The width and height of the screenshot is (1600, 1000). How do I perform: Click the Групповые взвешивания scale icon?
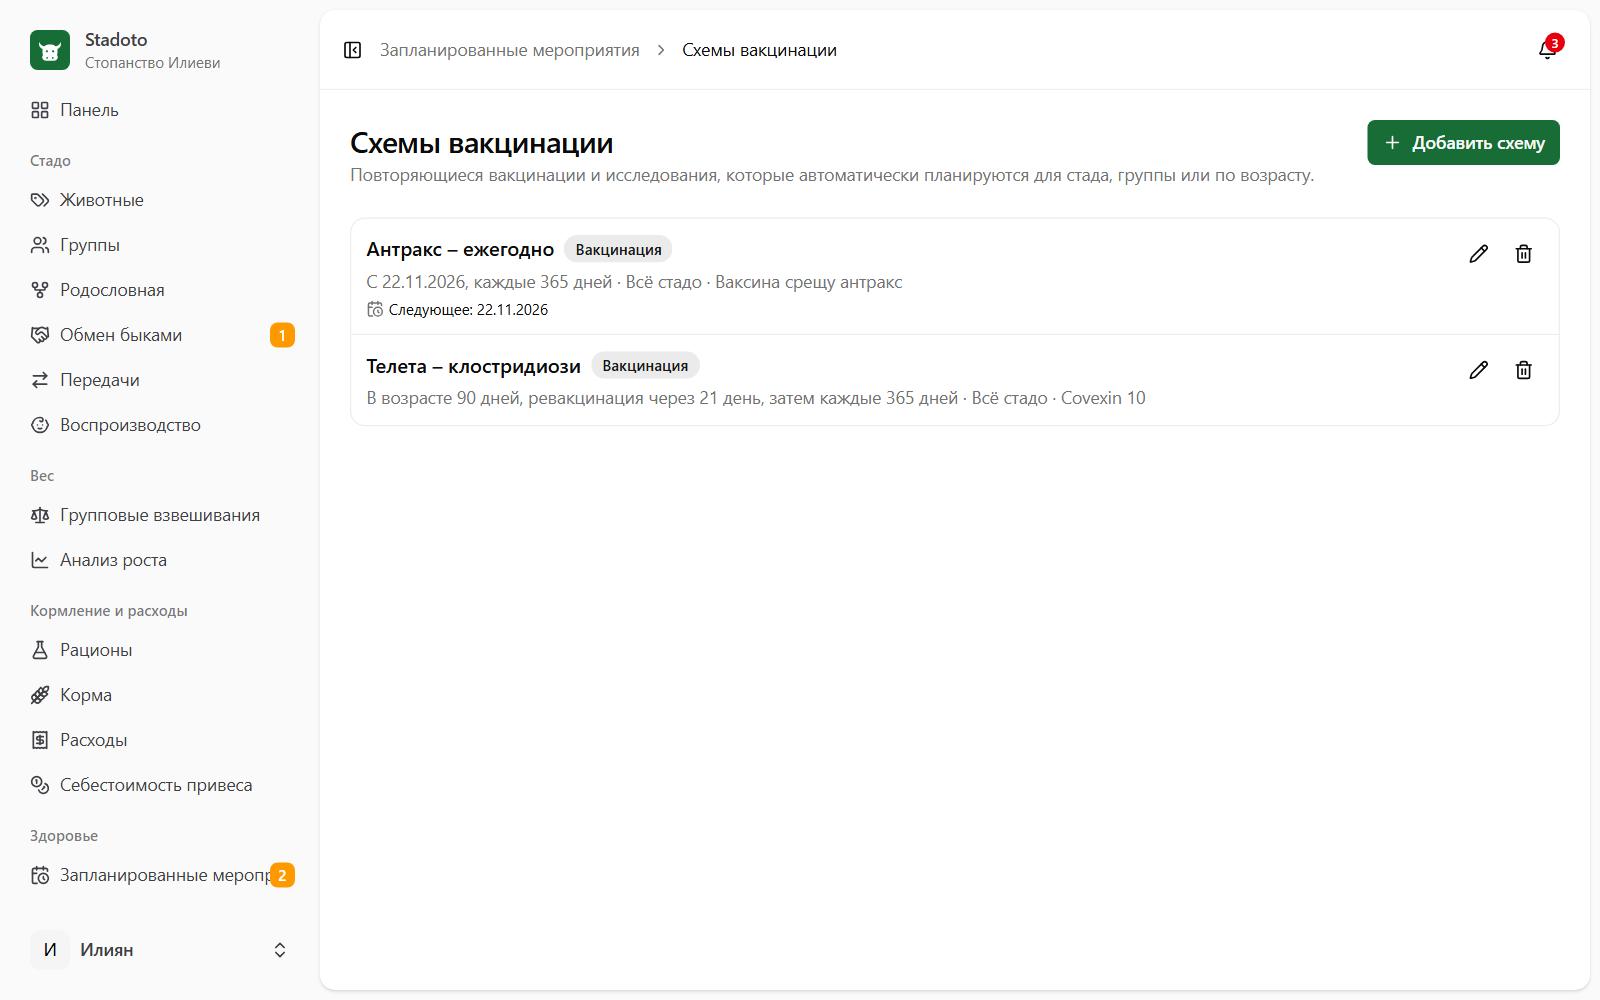tap(40, 515)
